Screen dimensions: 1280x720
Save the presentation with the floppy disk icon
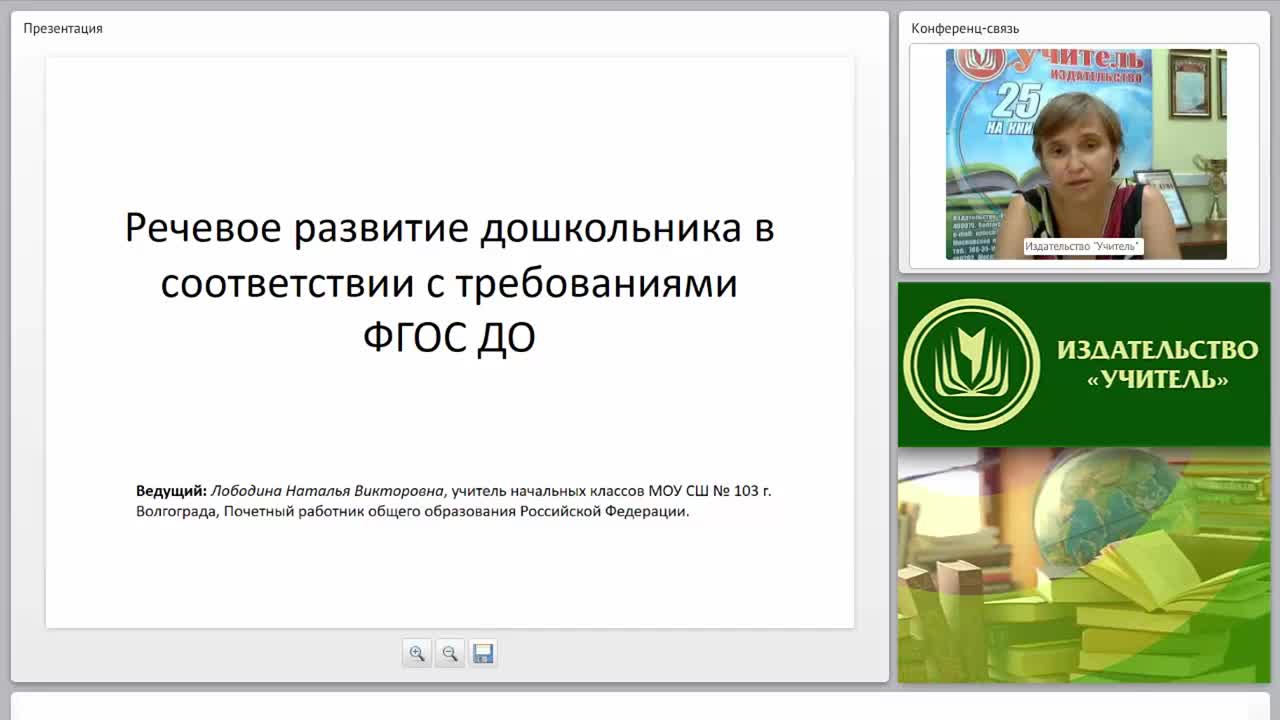(x=483, y=653)
